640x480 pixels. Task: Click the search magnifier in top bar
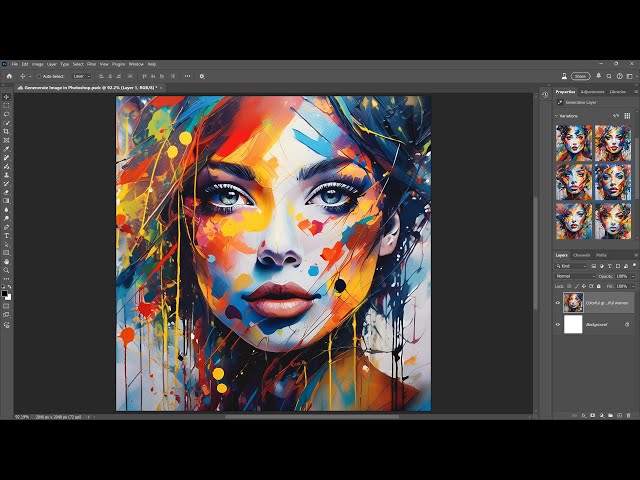point(609,76)
